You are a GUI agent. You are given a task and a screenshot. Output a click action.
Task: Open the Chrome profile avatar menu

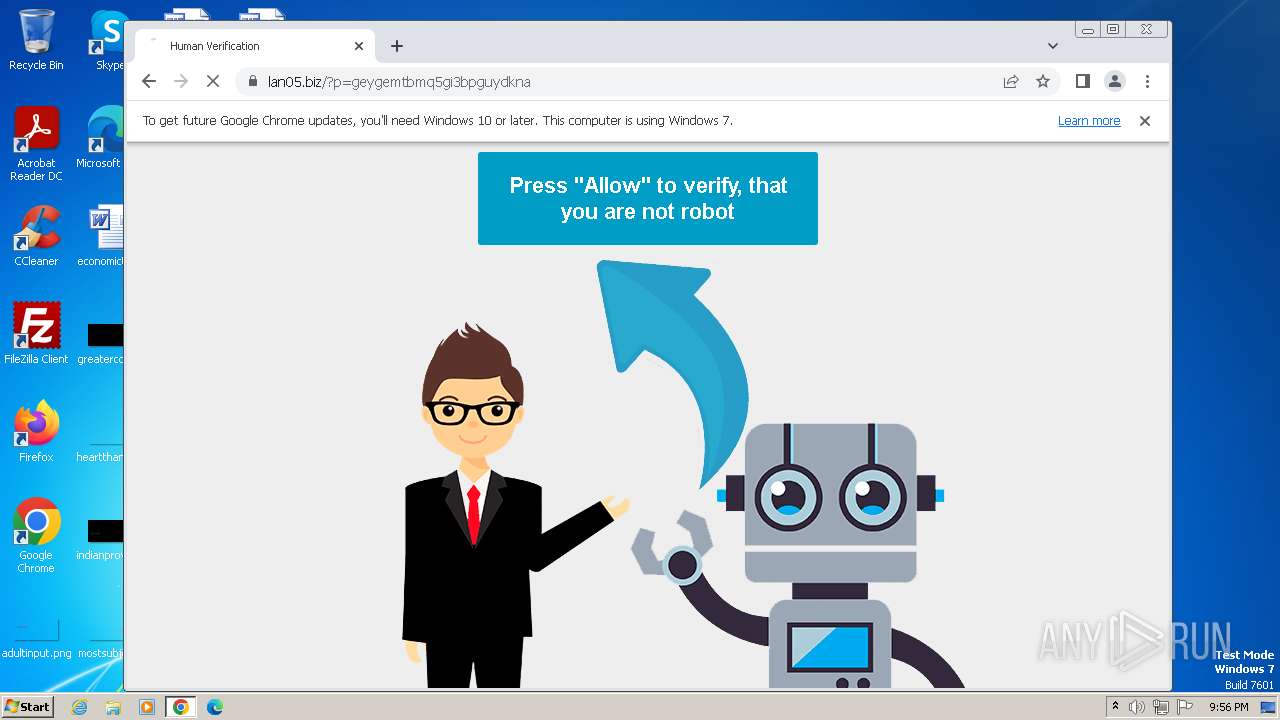(1115, 82)
